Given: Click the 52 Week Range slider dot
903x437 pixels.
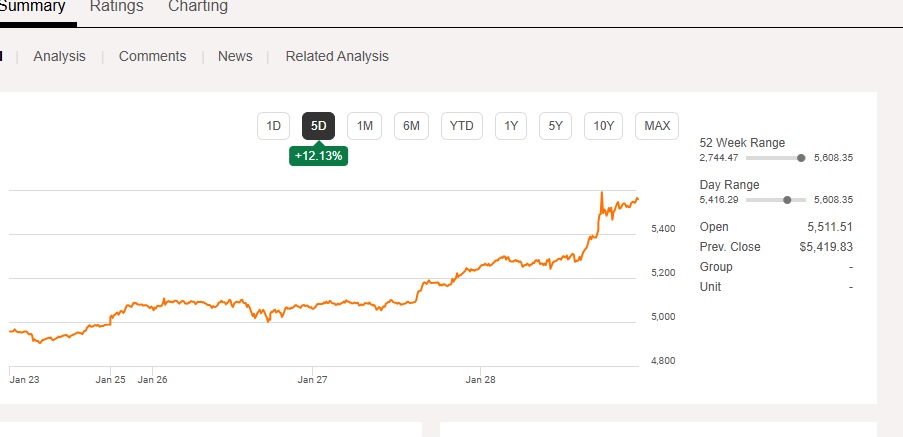Looking at the screenshot, I should [x=801, y=158].
